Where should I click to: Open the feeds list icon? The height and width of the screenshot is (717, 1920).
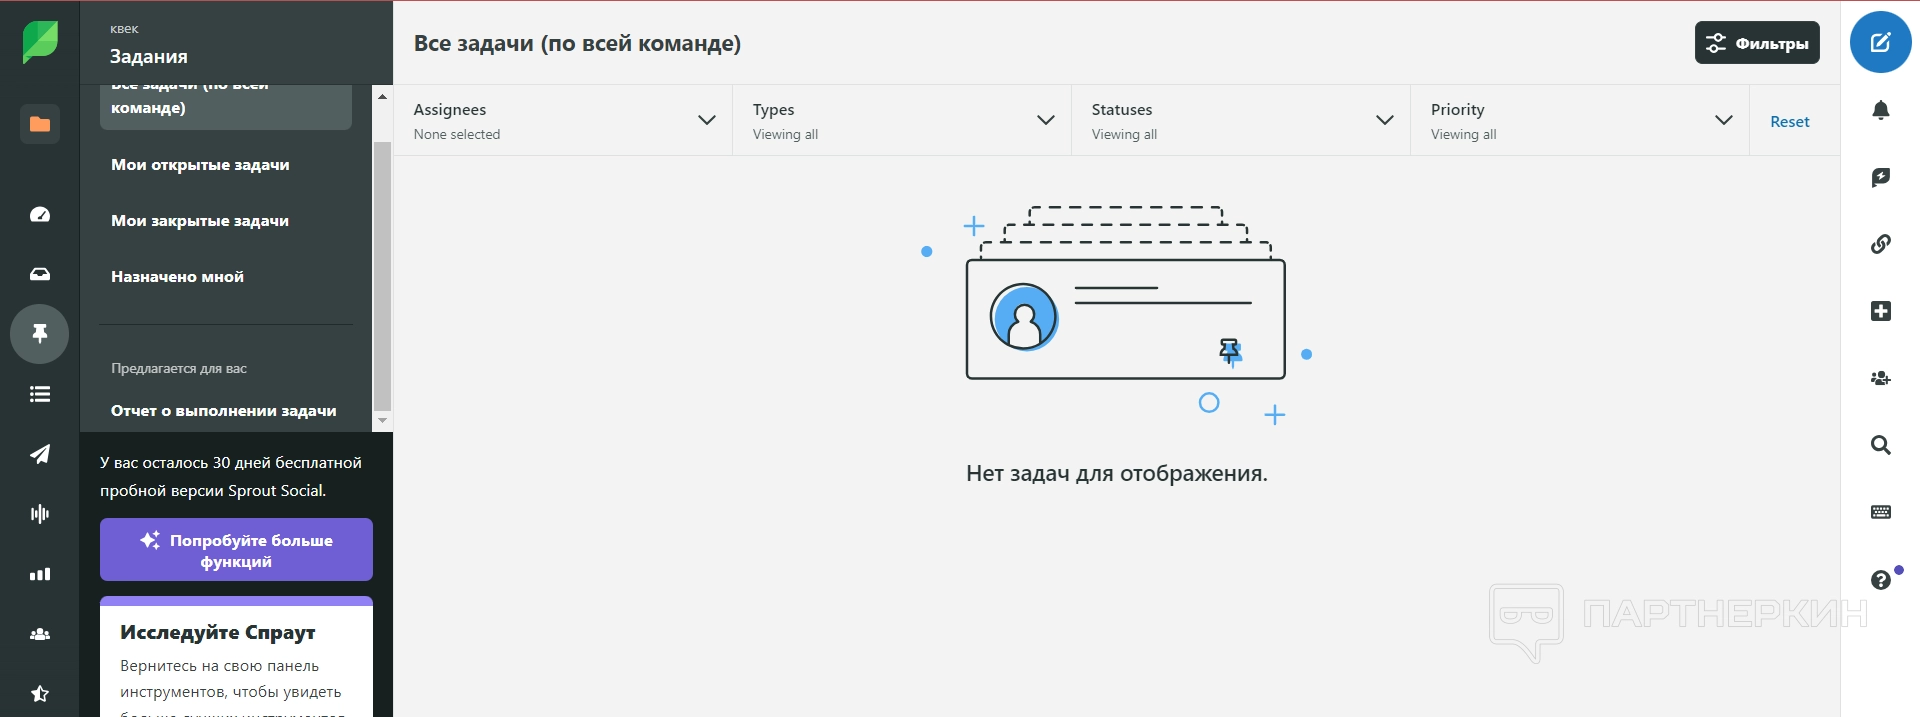[x=40, y=394]
